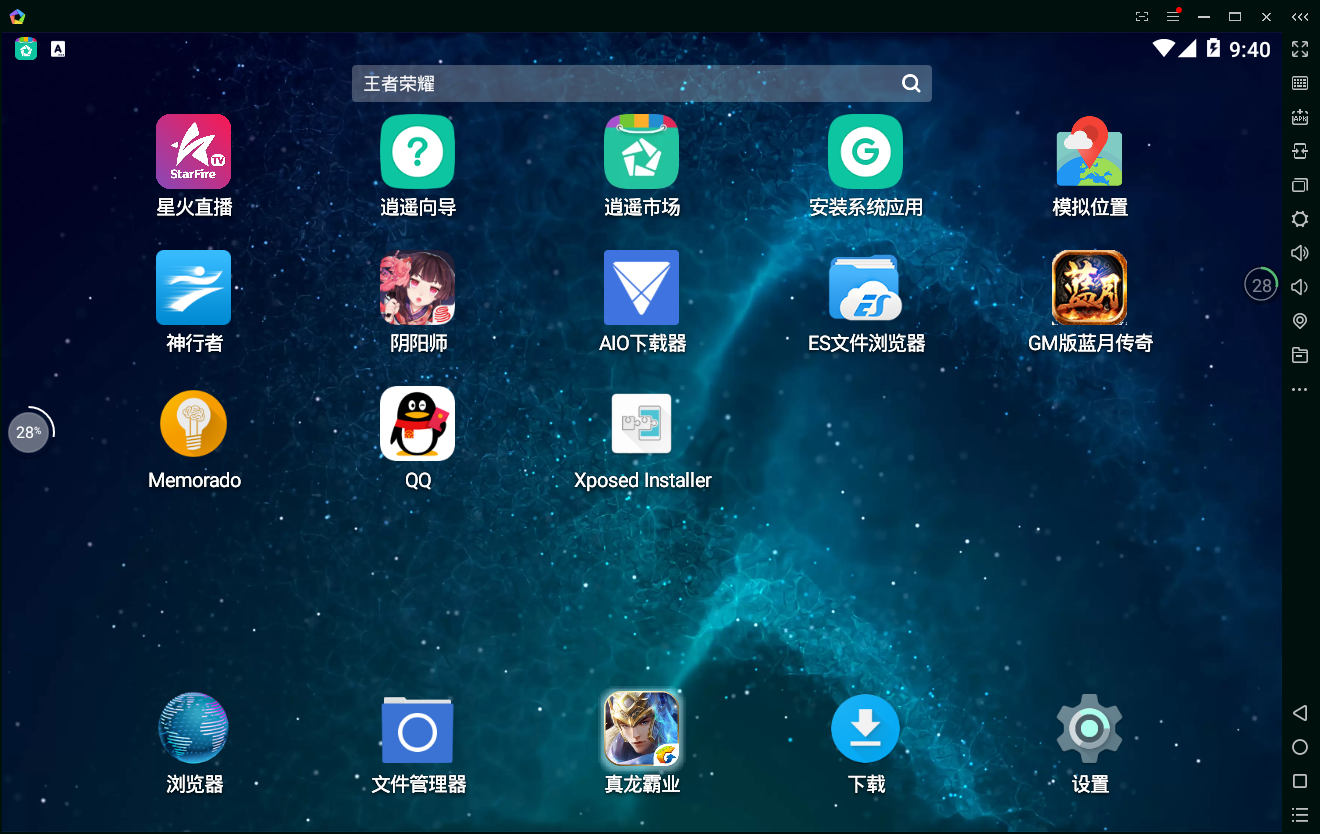Tap the A keyboard notification icon

point(58,49)
